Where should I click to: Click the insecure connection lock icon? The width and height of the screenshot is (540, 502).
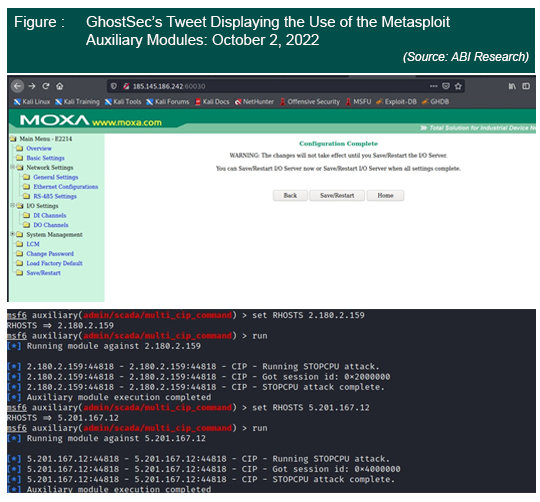point(126,86)
